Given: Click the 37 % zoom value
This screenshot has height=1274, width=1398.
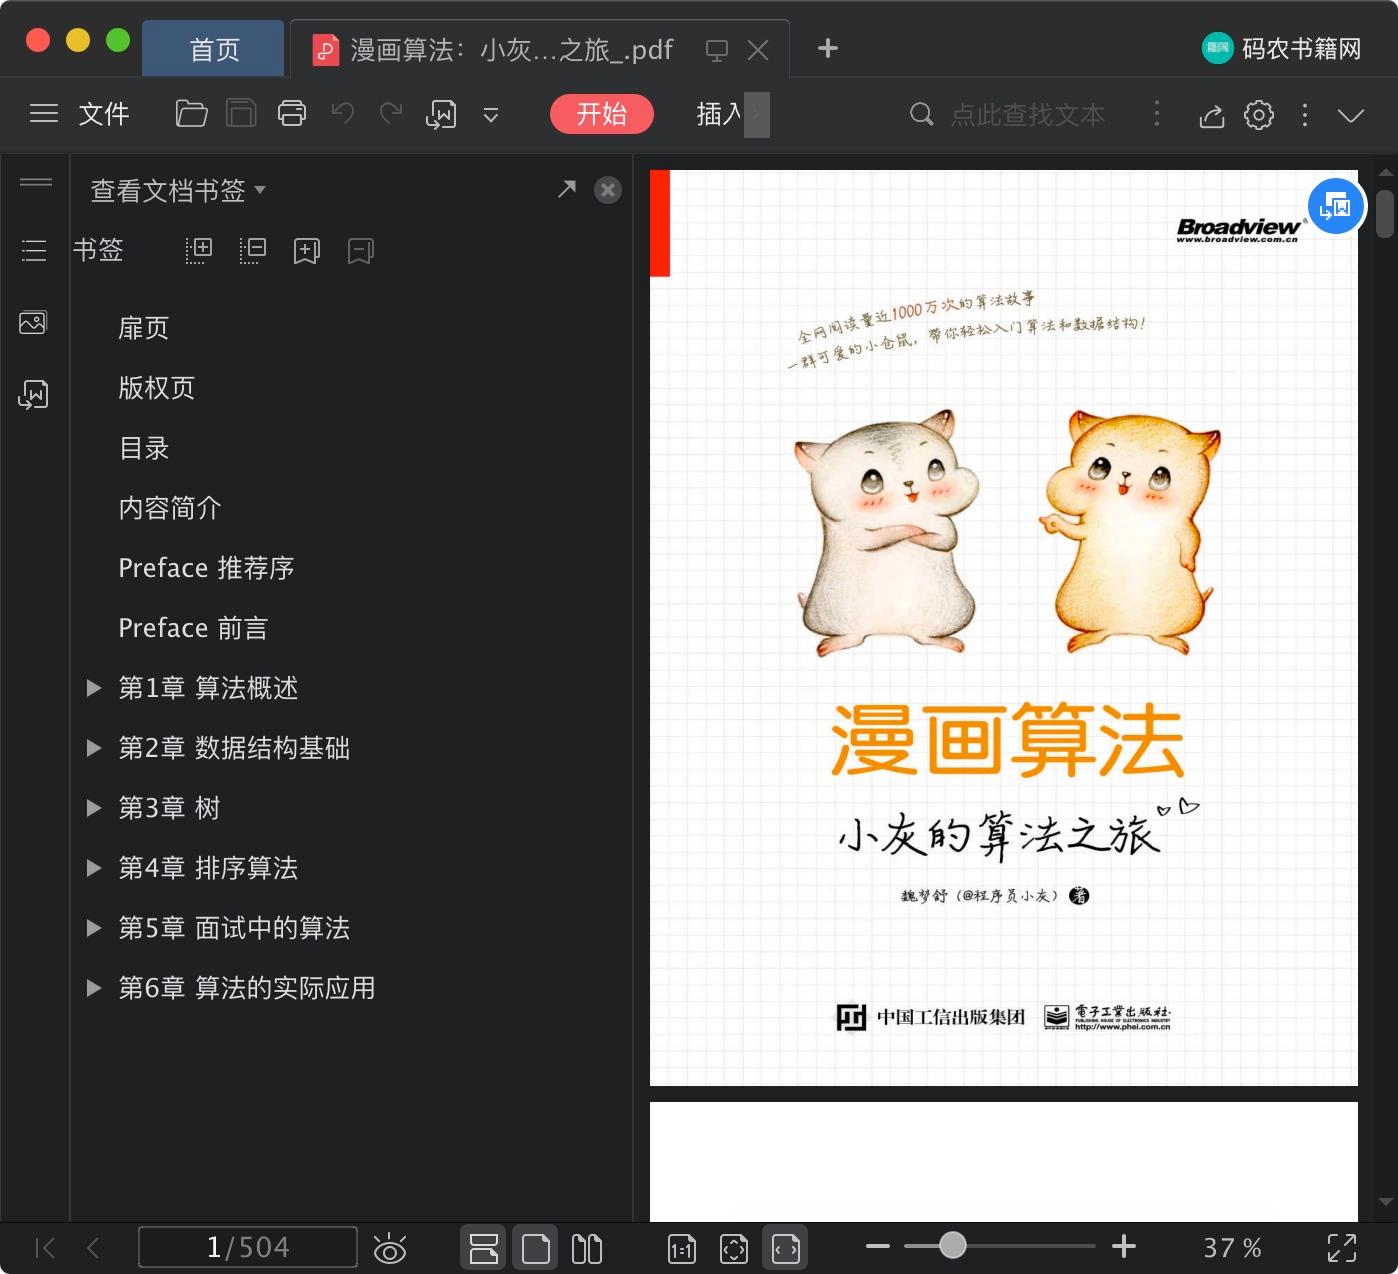Looking at the screenshot, I should click(x=1232, y=1248).
